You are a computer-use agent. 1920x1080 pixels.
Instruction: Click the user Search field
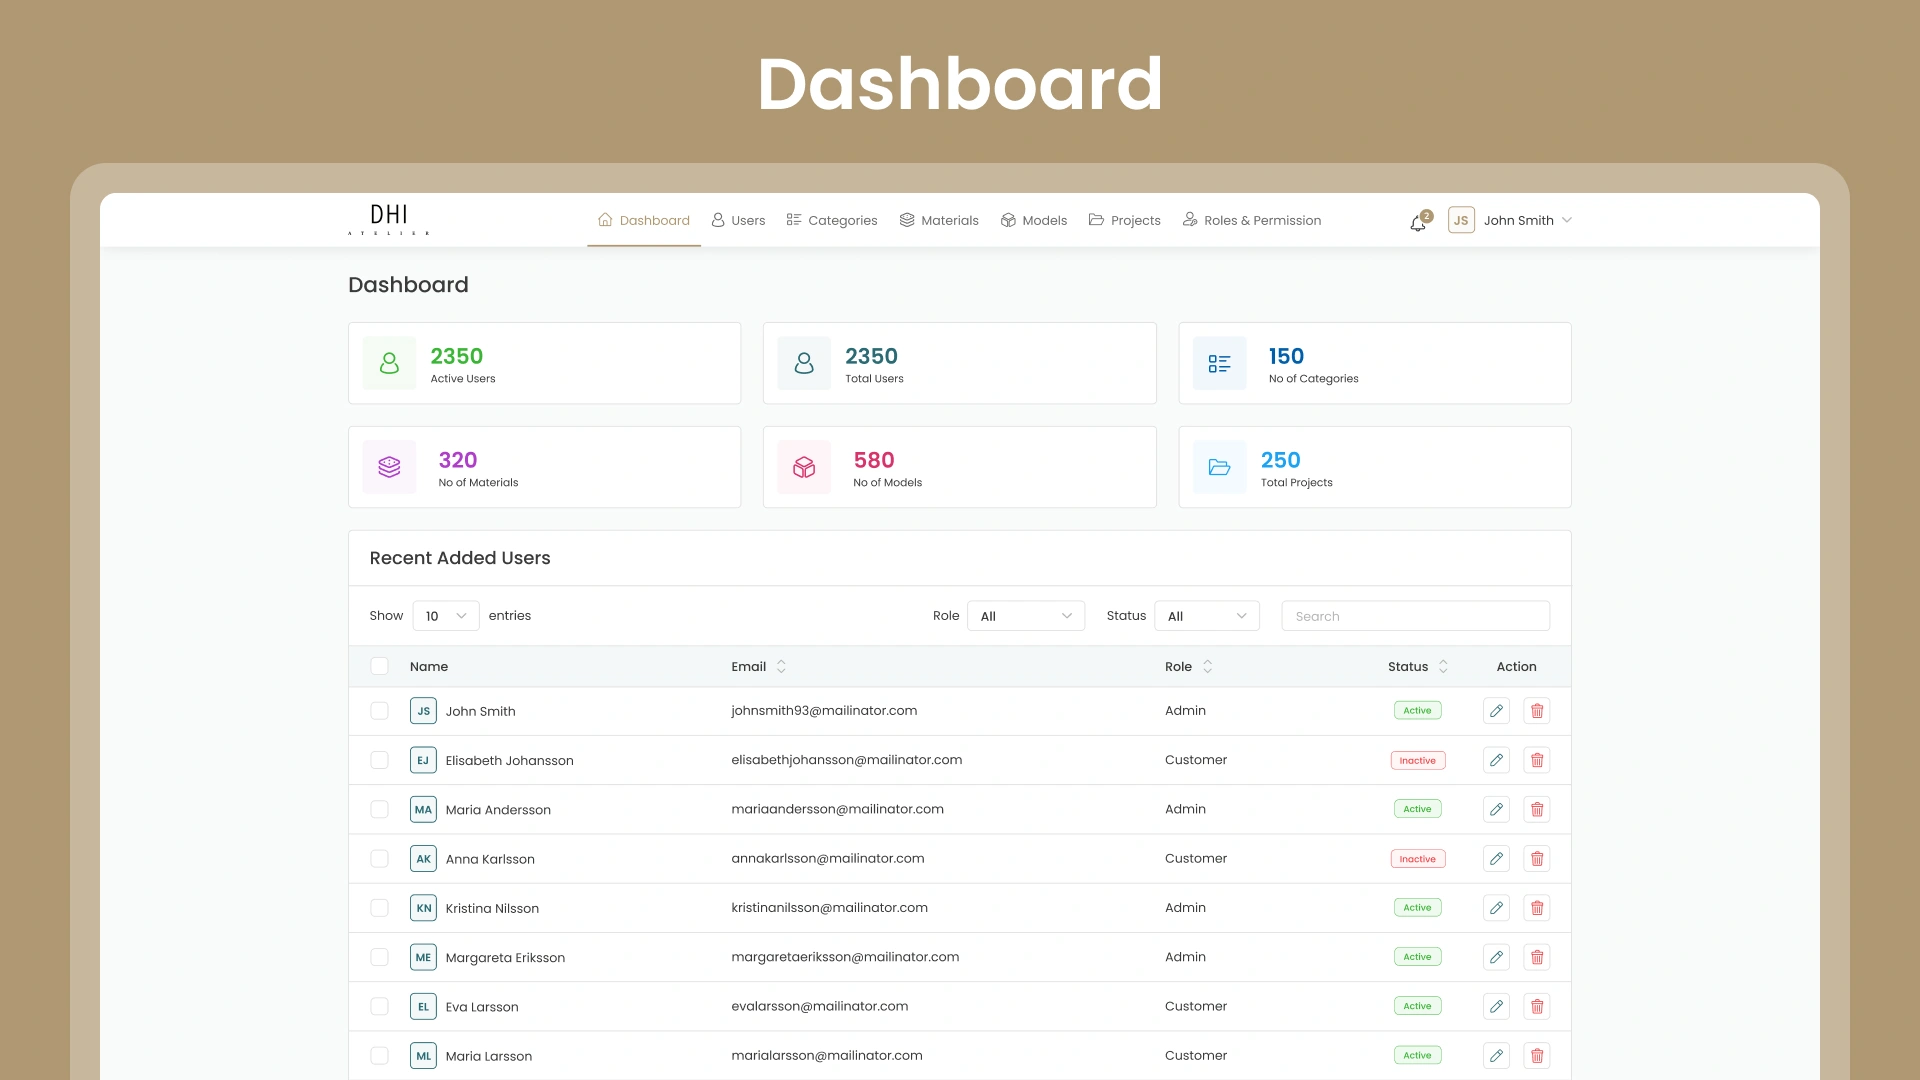tap(1415, 616)
